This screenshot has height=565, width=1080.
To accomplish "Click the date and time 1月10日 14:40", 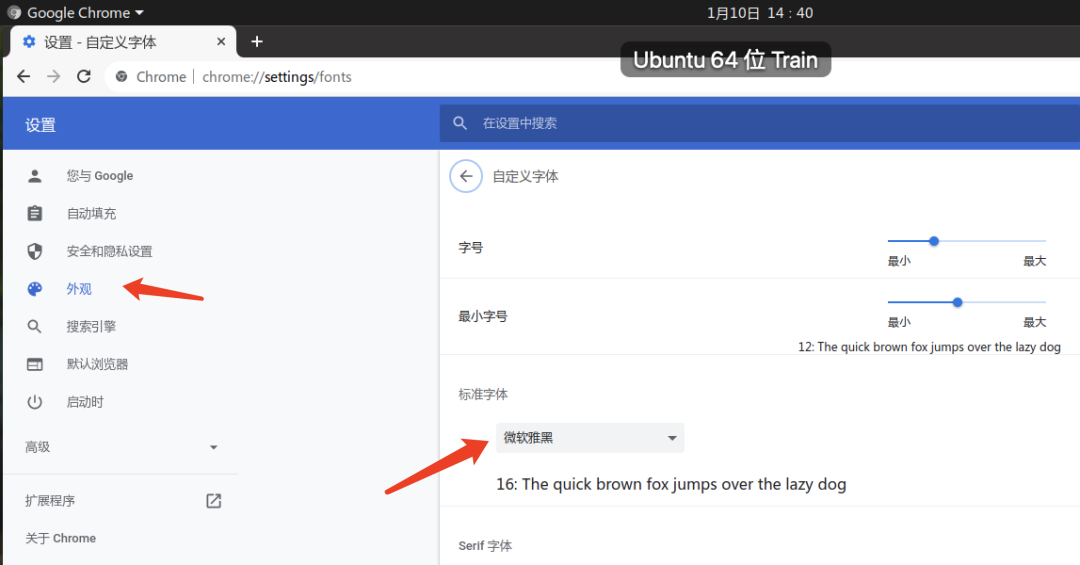I will [x=760, y=12].
